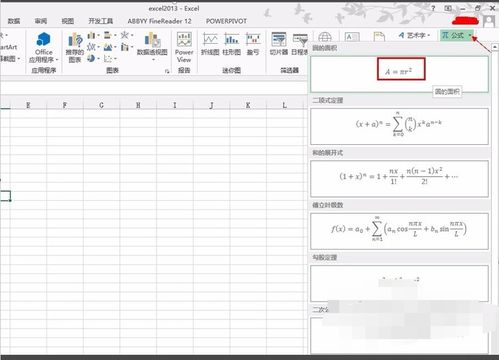Open Power View report
499x360 pixels.
pyautogui.click(x=184, y=48)
